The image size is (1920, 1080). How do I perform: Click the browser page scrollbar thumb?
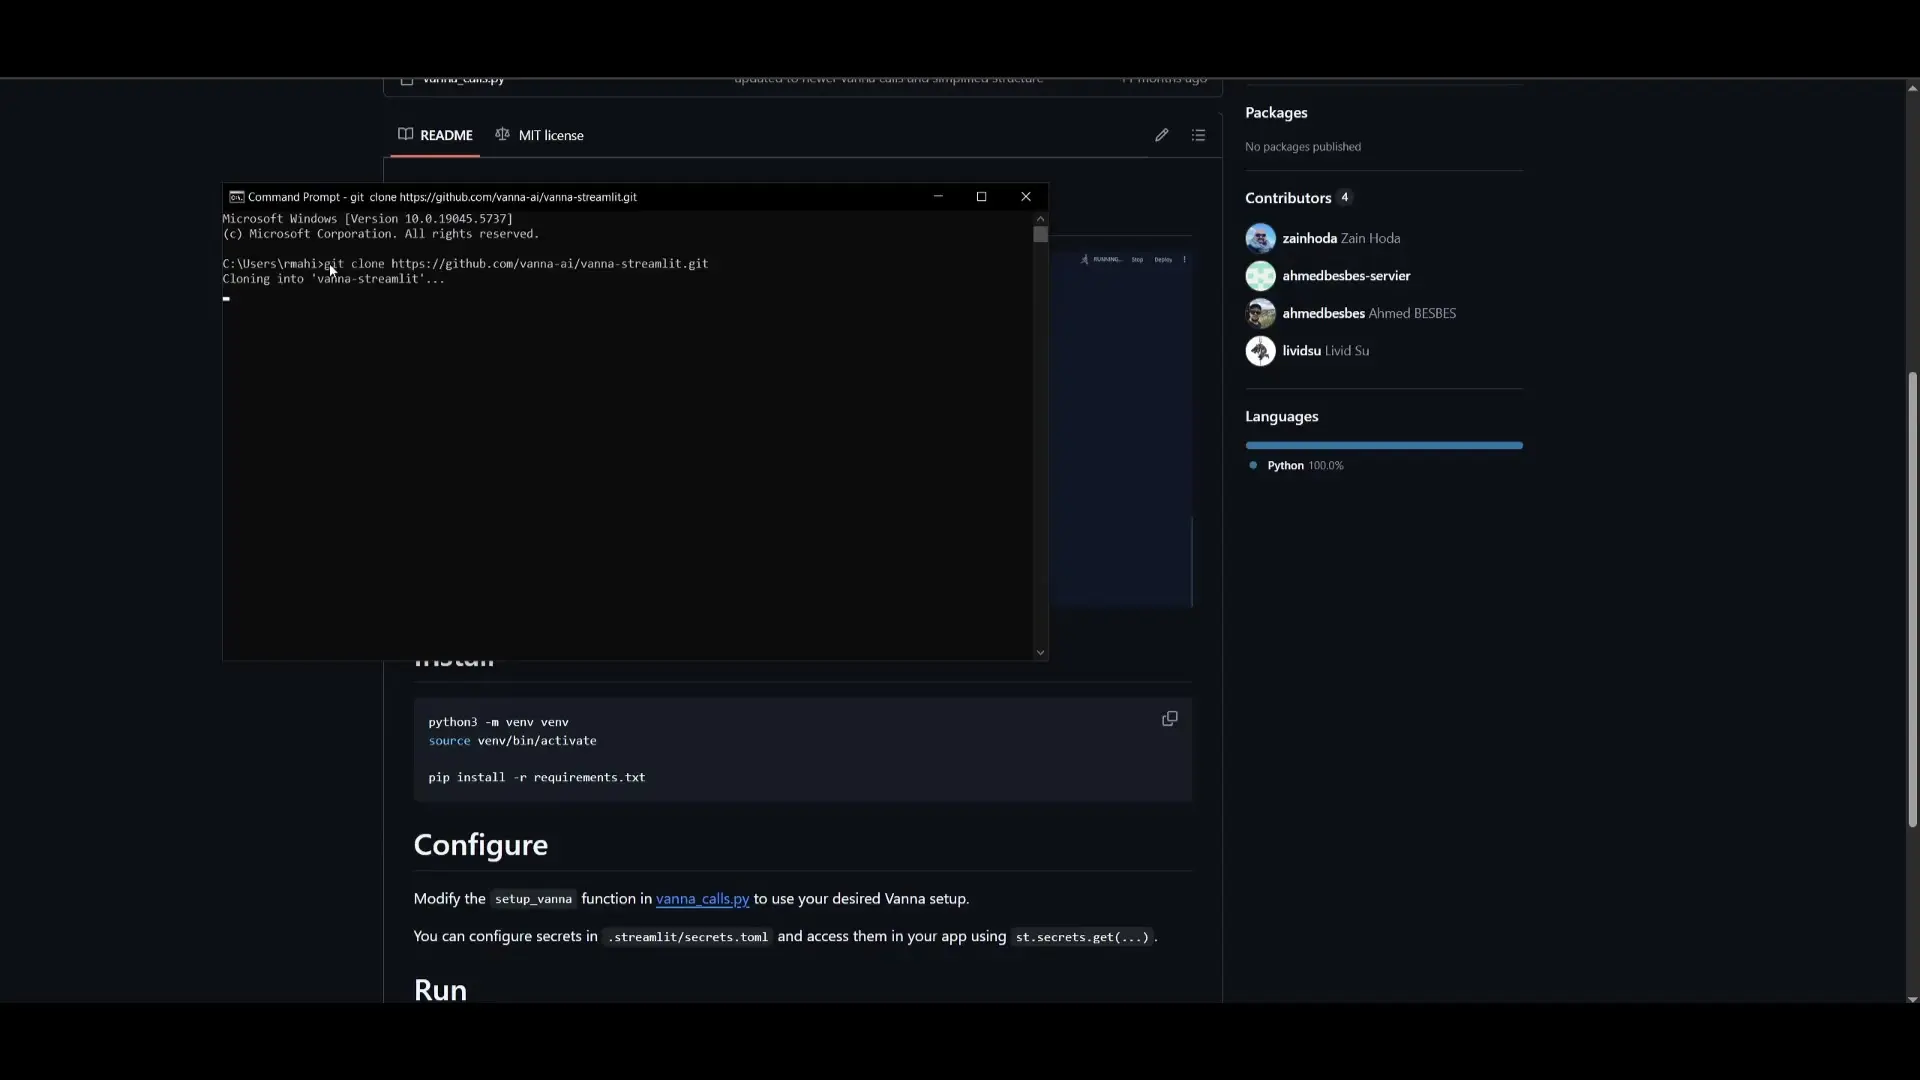pyautogui.click(x=1912, y=600)
